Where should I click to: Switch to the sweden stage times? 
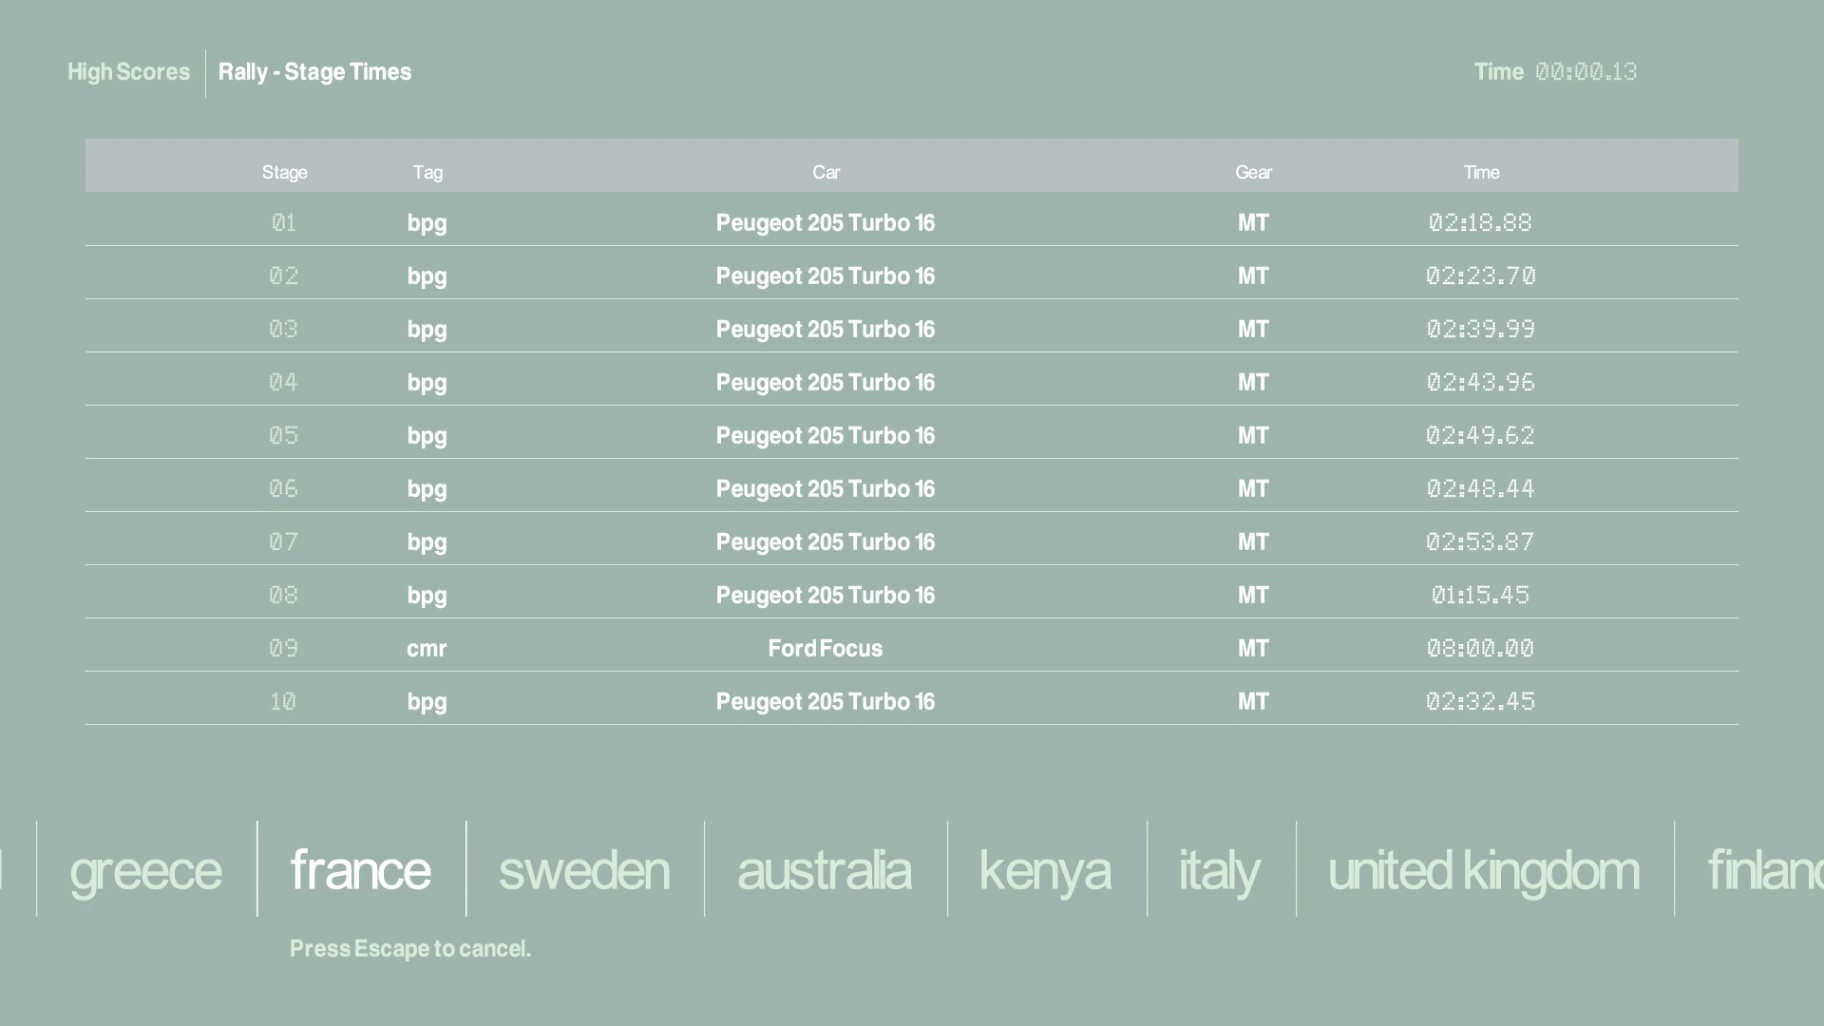(584, 870)
